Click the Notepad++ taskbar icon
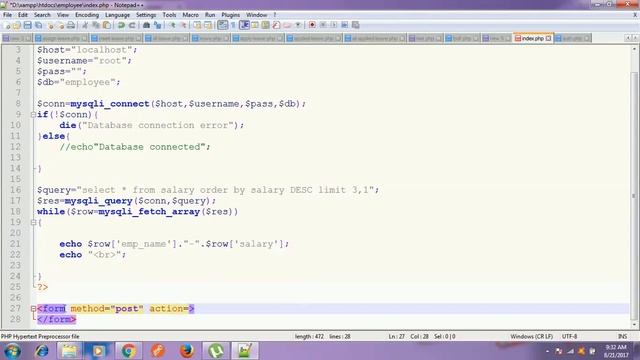 245,351
